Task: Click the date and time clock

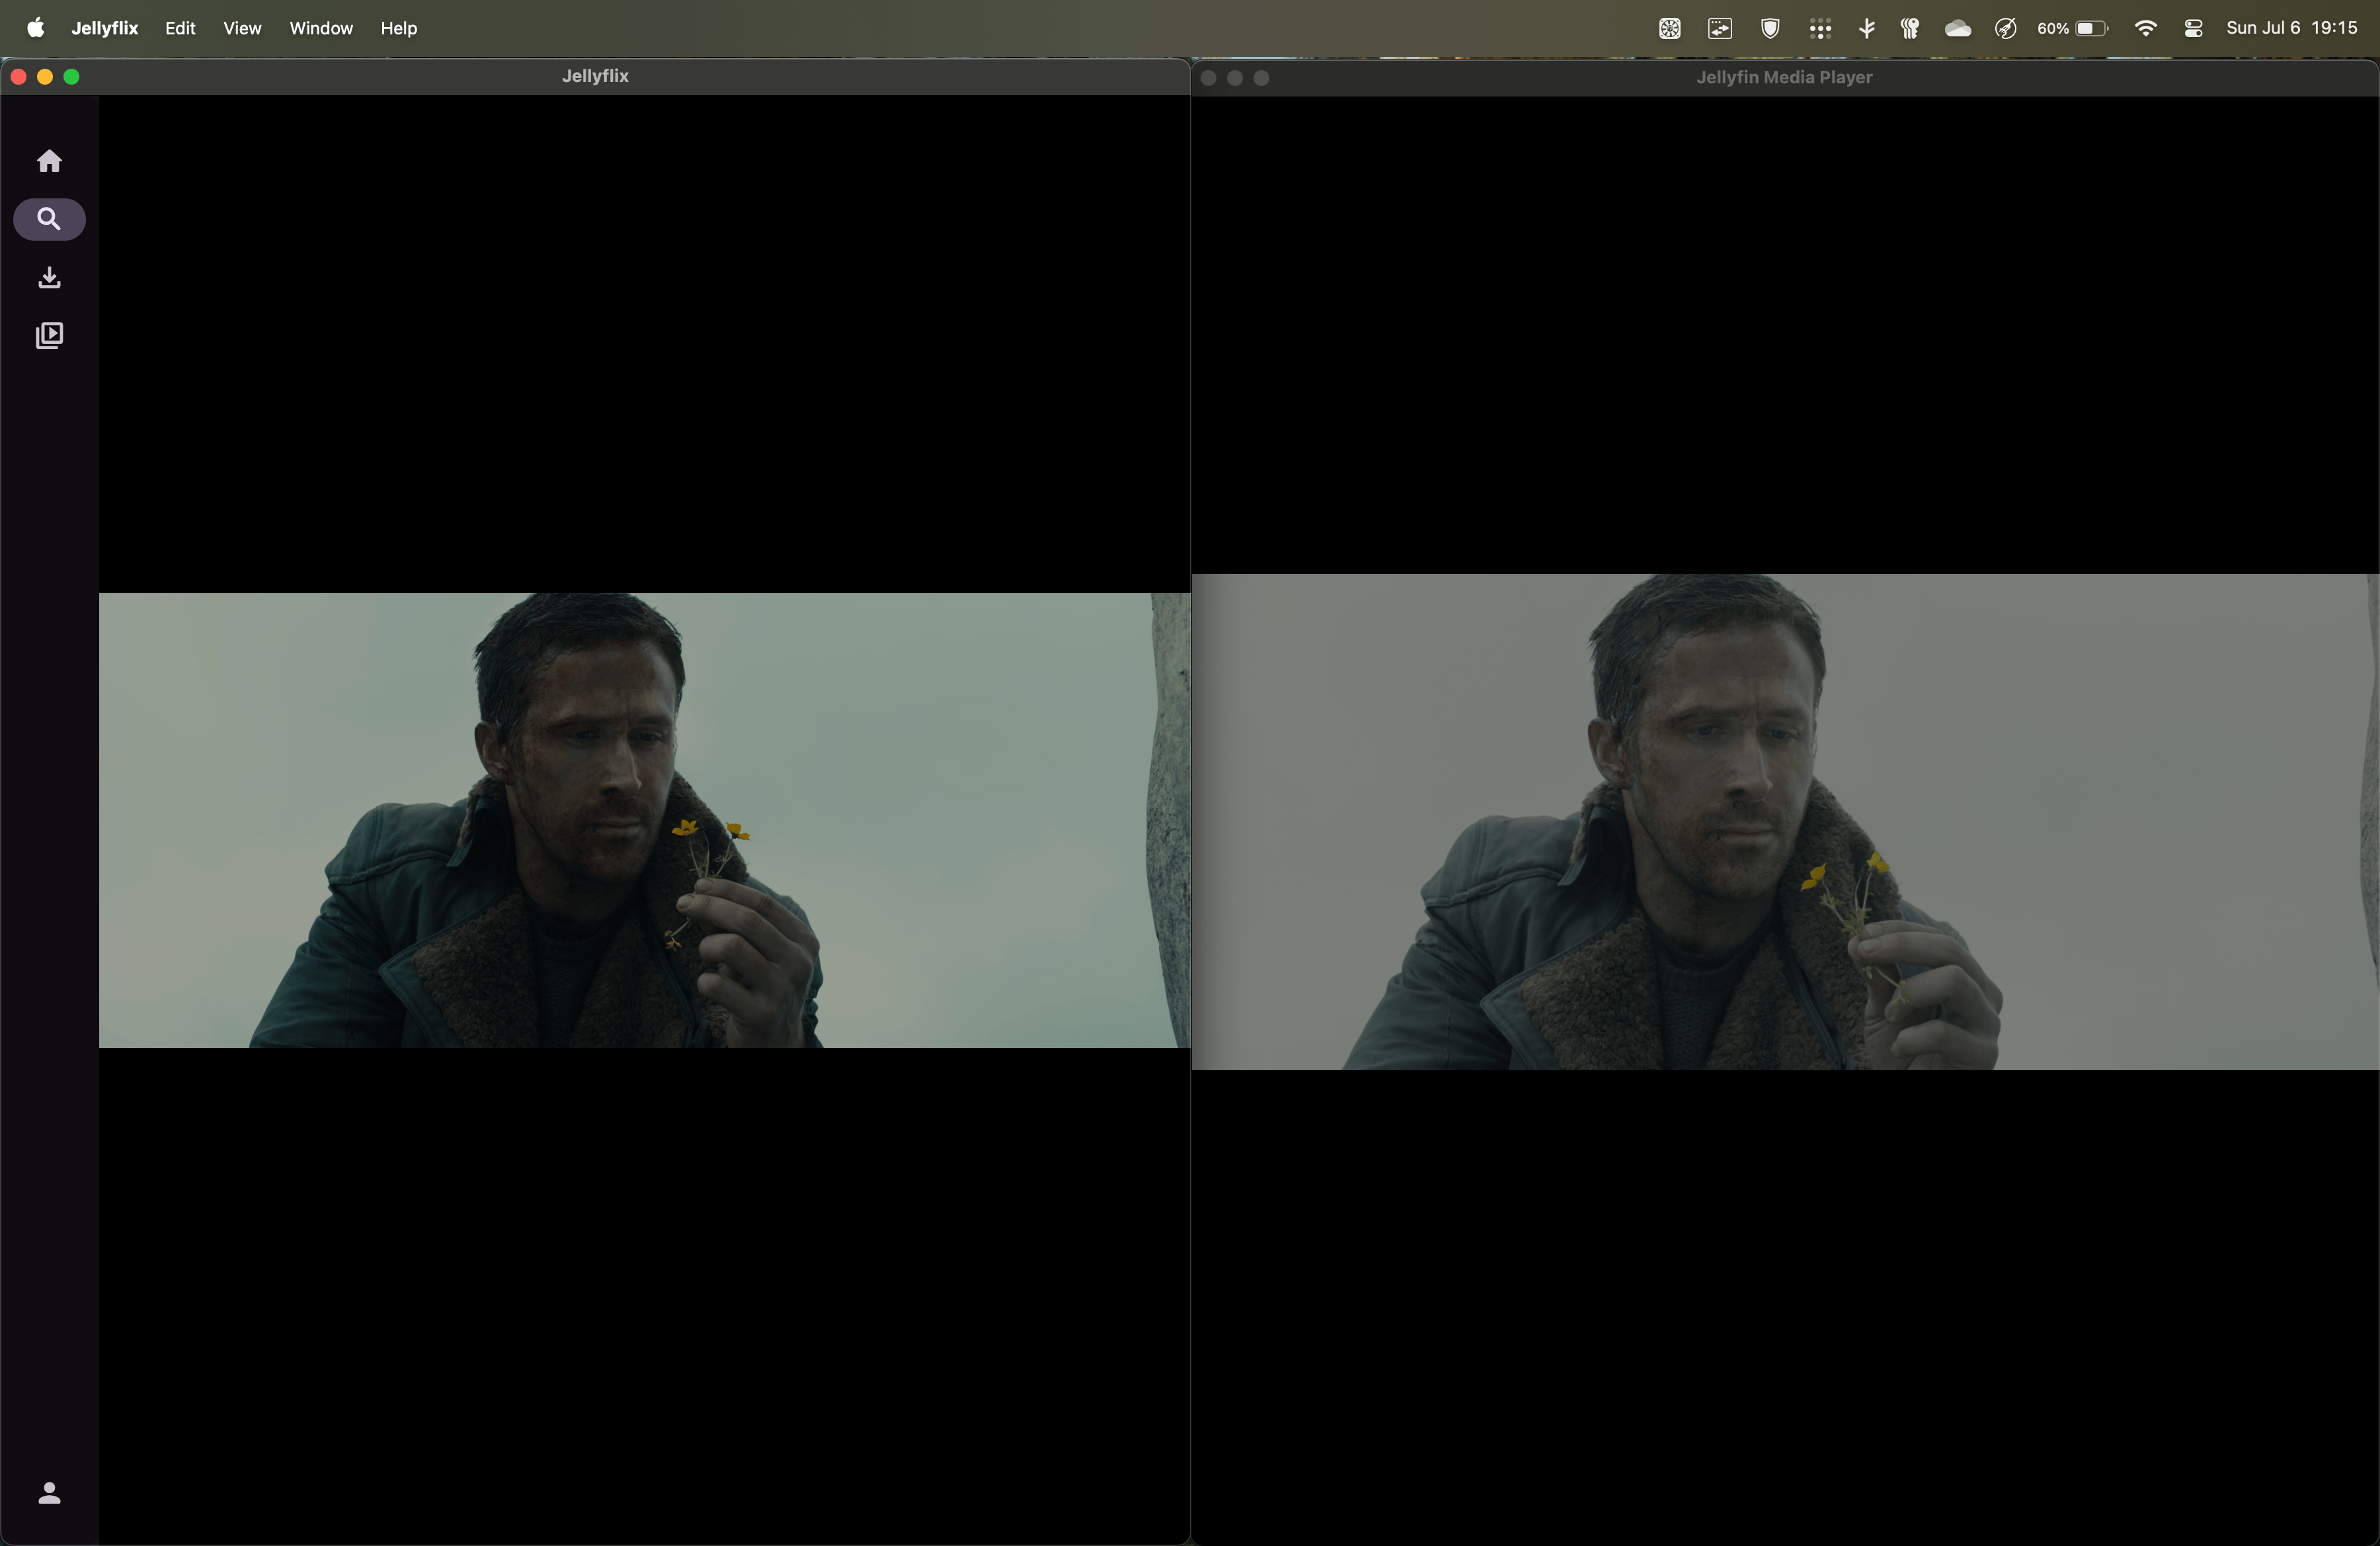Action: coord(2291,28)
